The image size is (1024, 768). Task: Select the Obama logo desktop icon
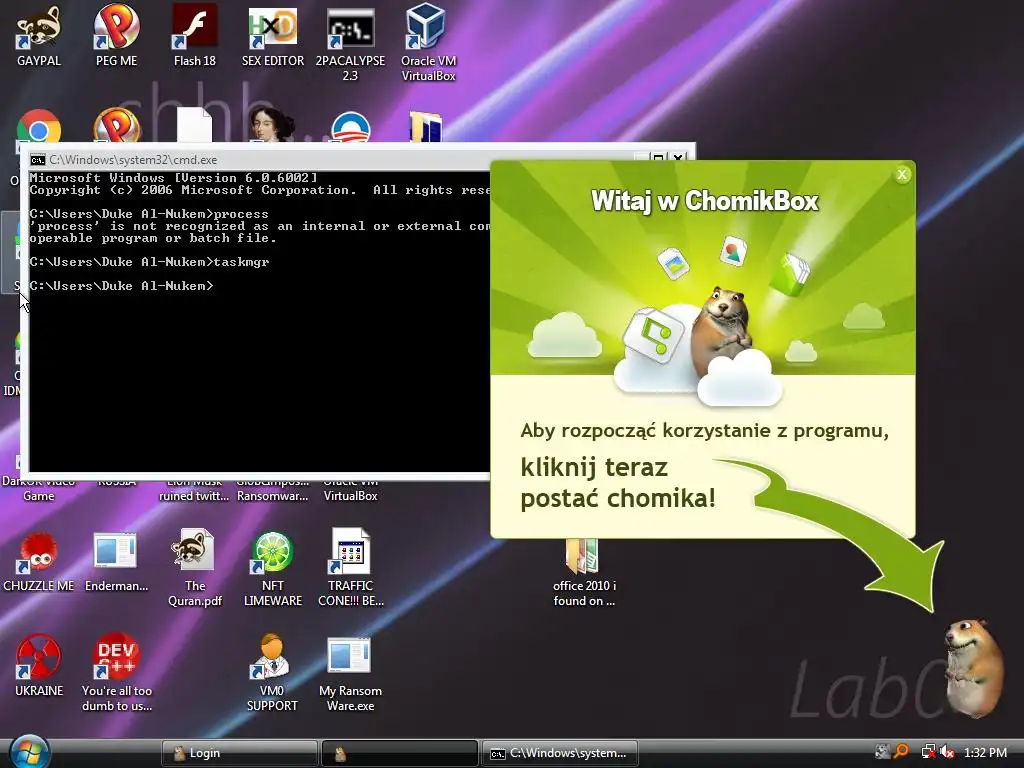351,127
